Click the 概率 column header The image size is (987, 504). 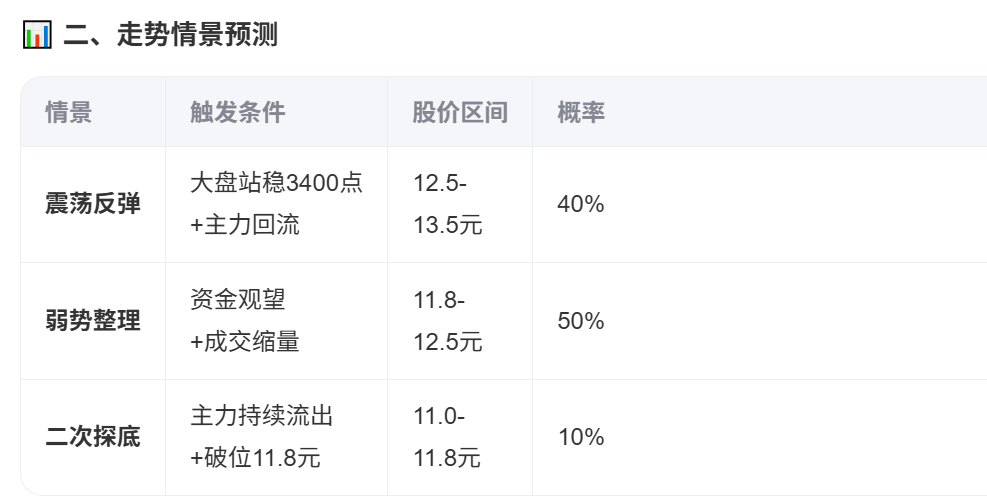(x=581, y=112)
